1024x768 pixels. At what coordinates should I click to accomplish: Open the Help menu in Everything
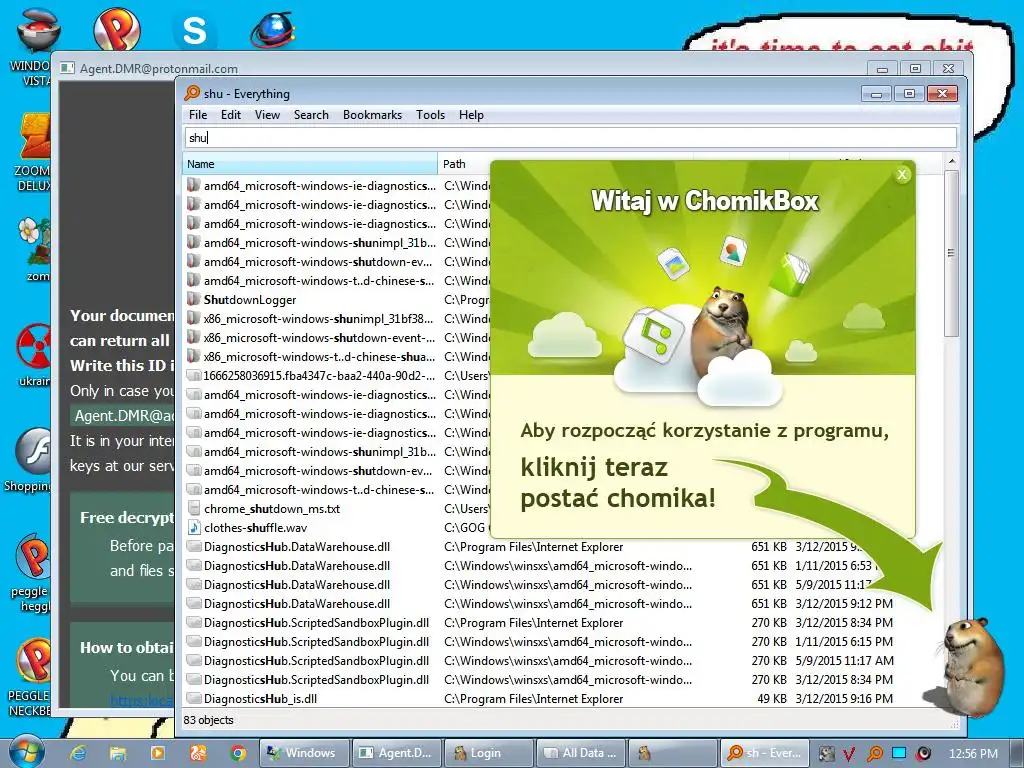[x=471, y=115]
